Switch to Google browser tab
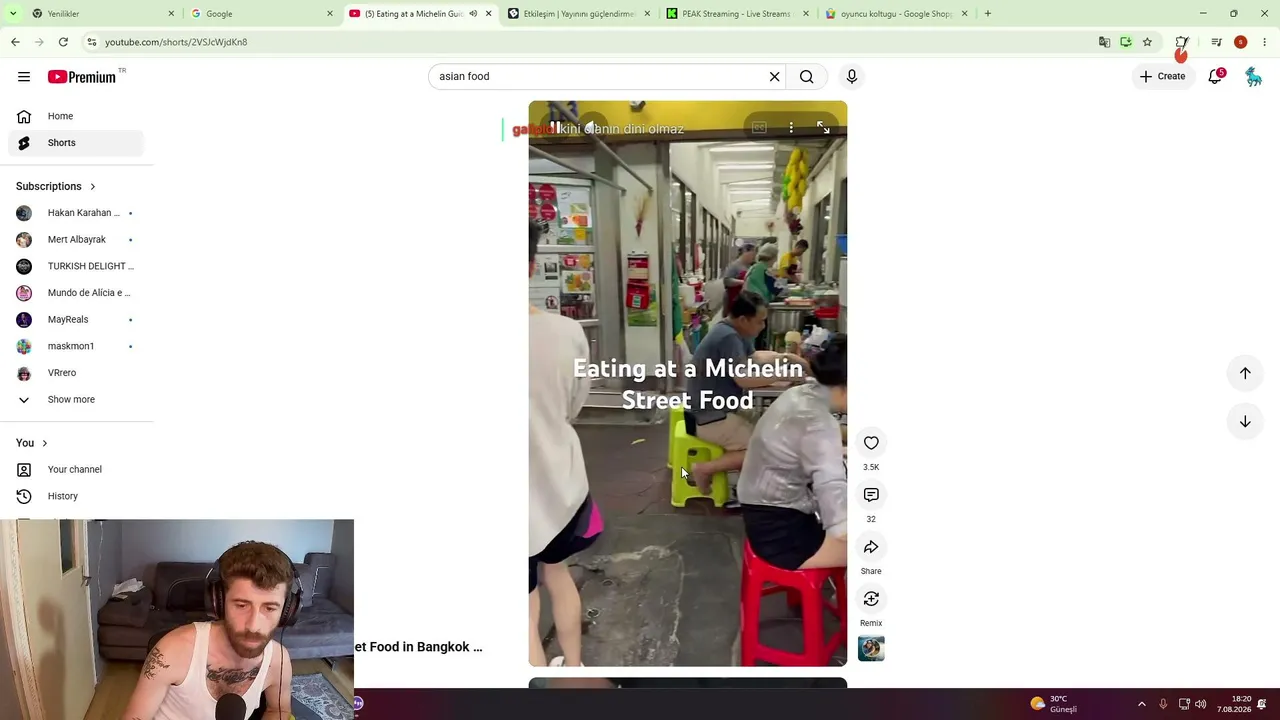 pyautogui.click(x=260, y=14)
